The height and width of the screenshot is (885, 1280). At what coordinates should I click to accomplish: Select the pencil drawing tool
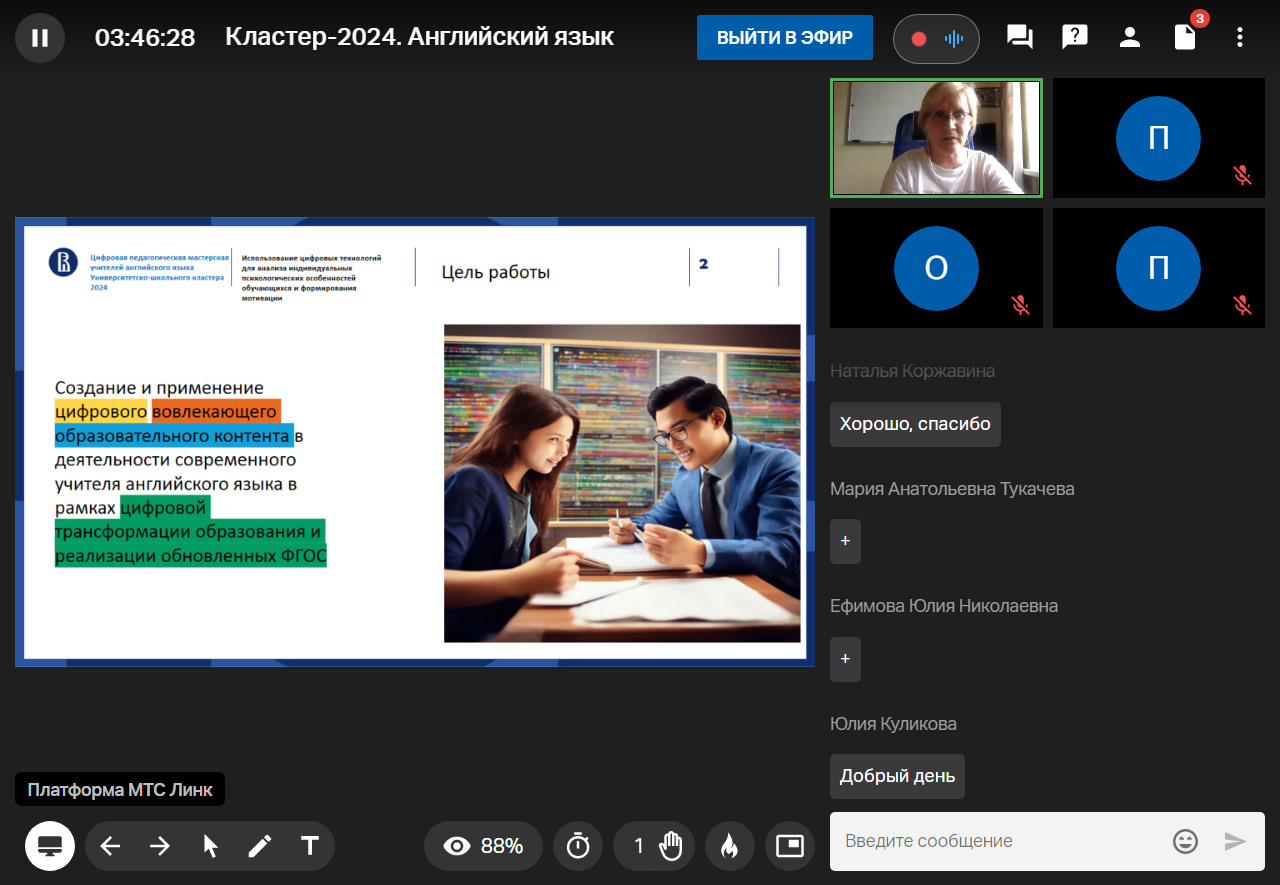point(260,846)
